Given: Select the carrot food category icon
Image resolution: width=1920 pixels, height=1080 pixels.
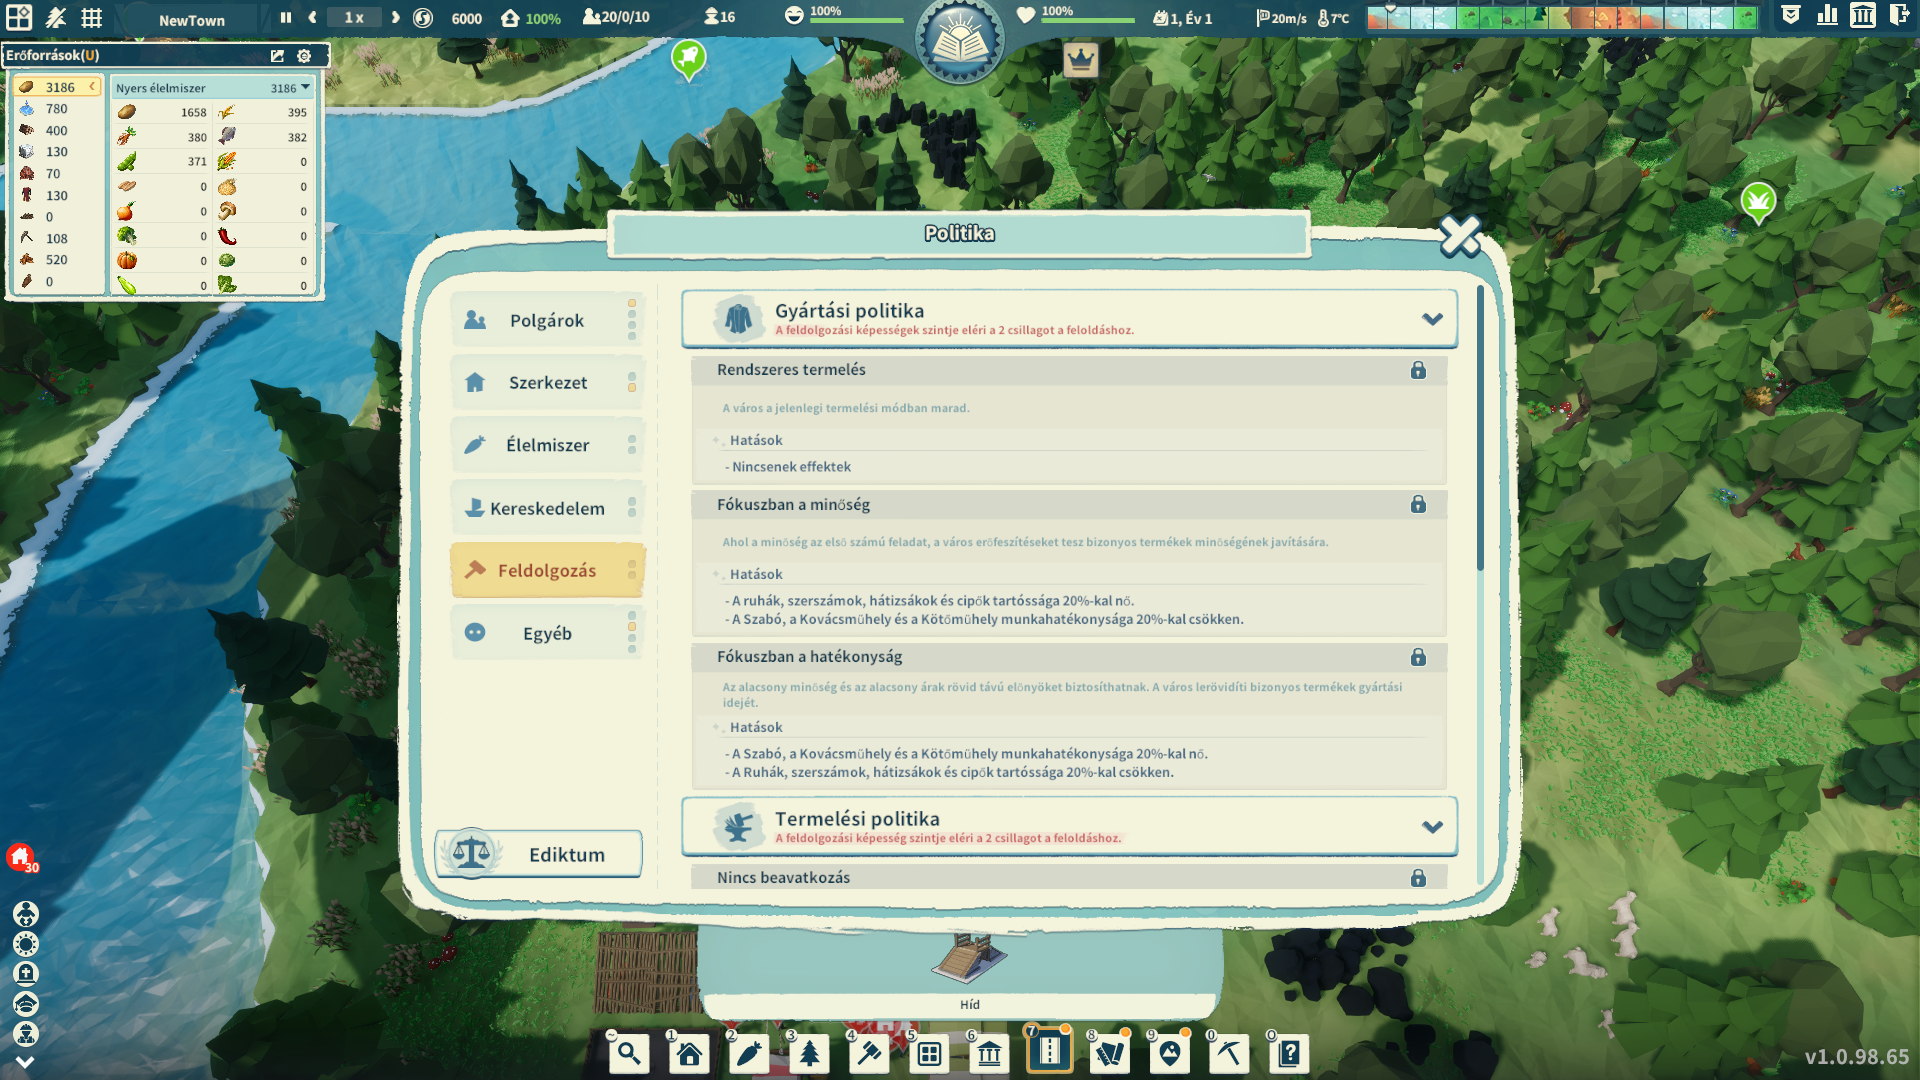Looking at the screenshot, I should coord(749,1053).
